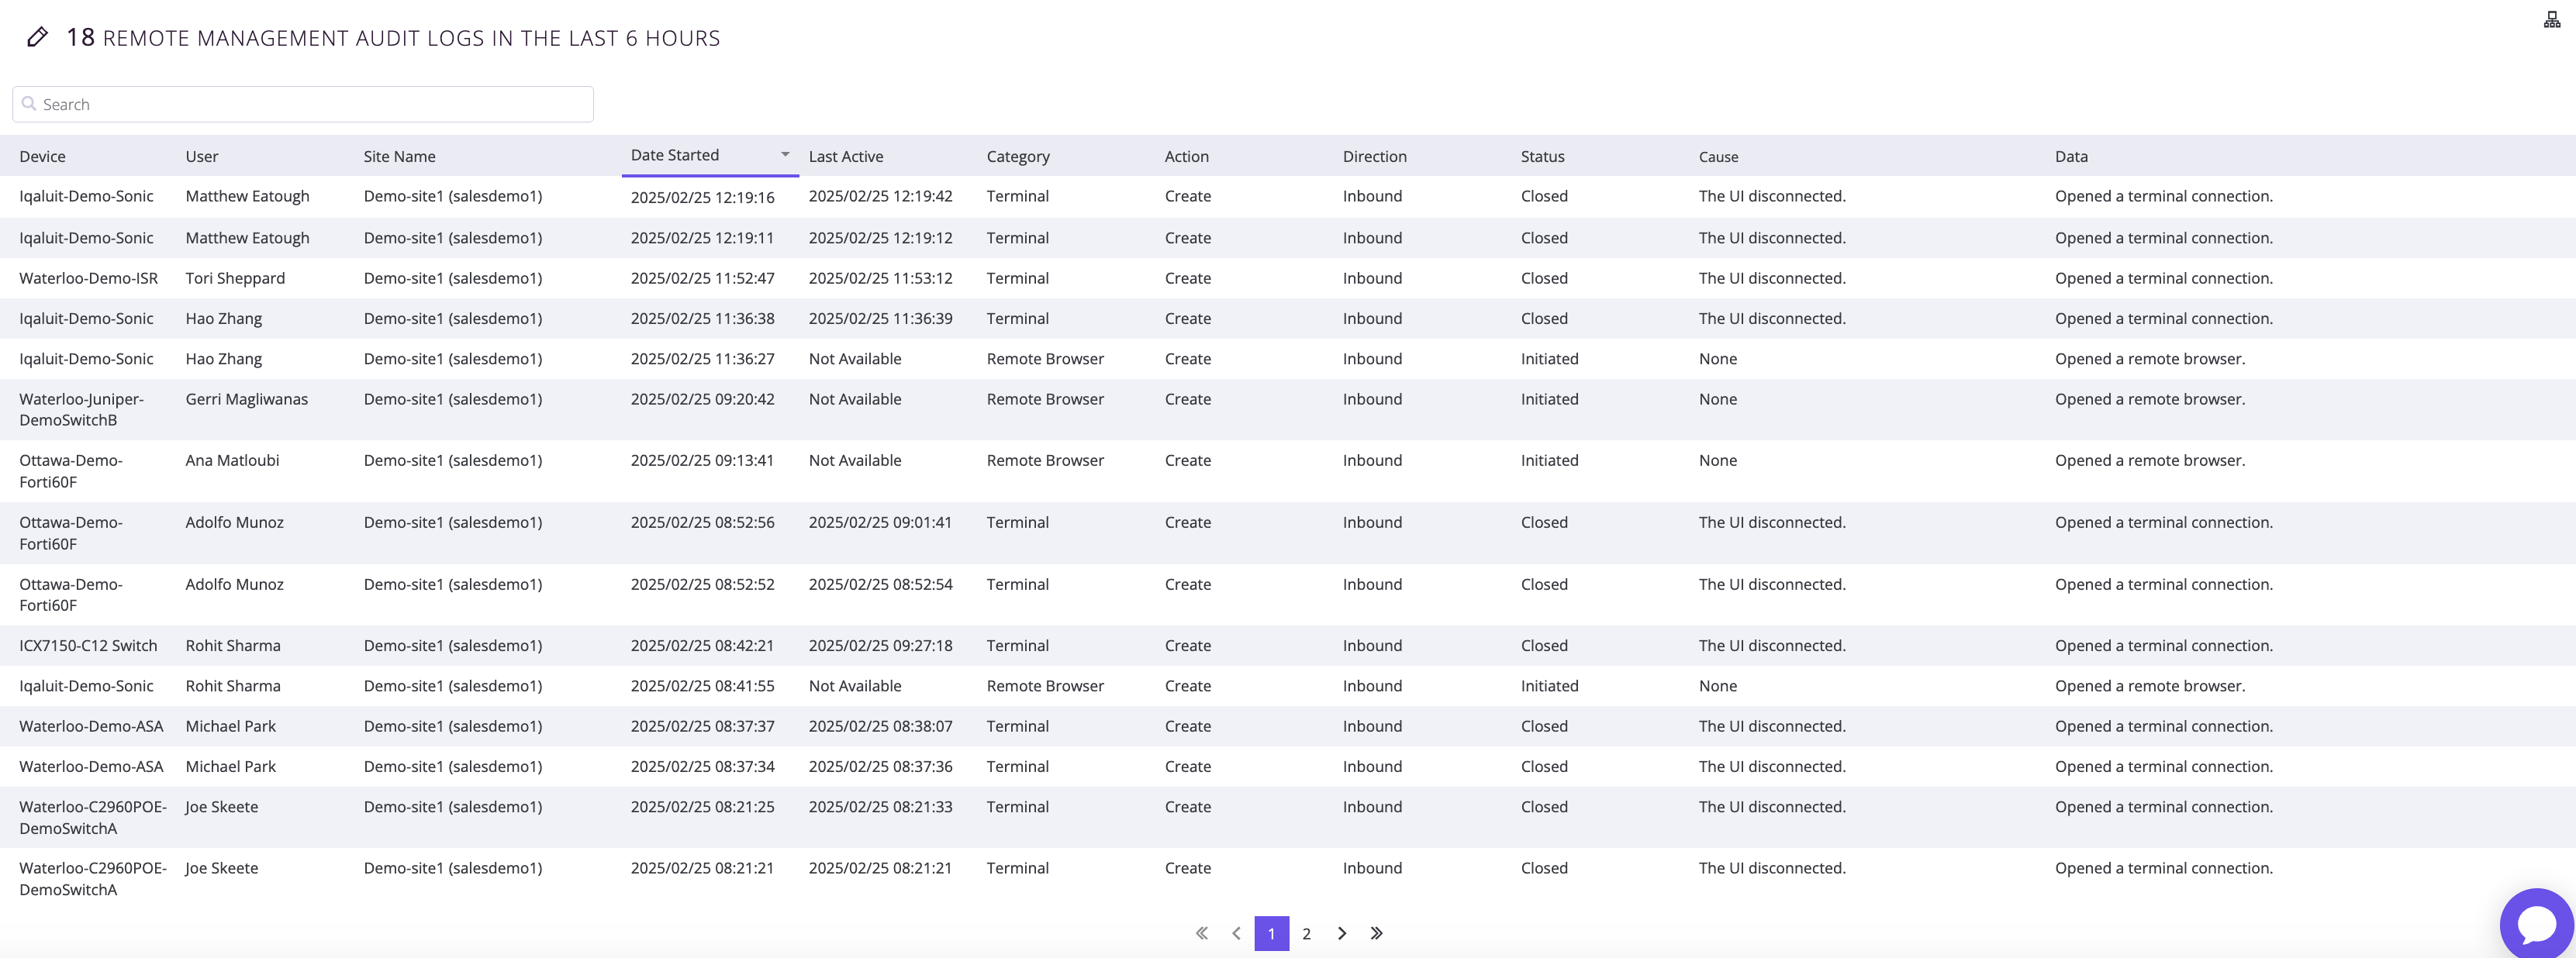Sort by Site Name column header
The image size is (2576, 958).
[x=399, y=156]
